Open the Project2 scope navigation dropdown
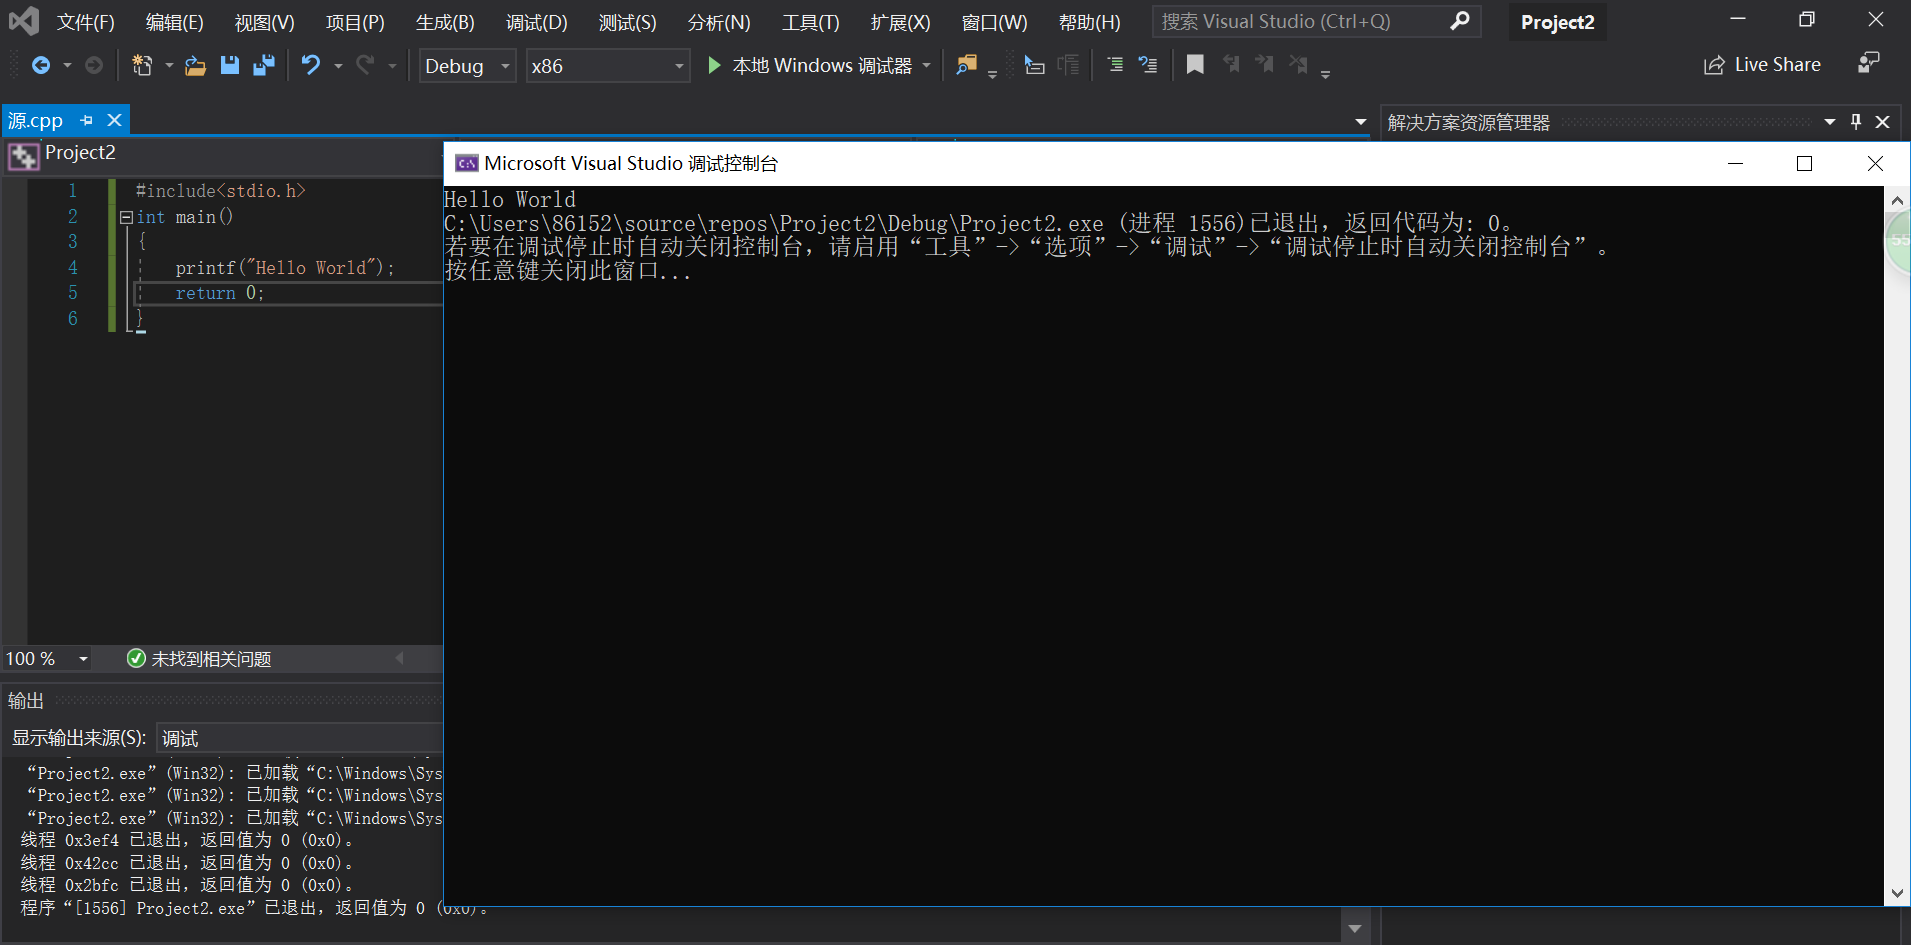The width and height of the screenshot is (1911, 945). pyautogui.click(x=224, y=154)
